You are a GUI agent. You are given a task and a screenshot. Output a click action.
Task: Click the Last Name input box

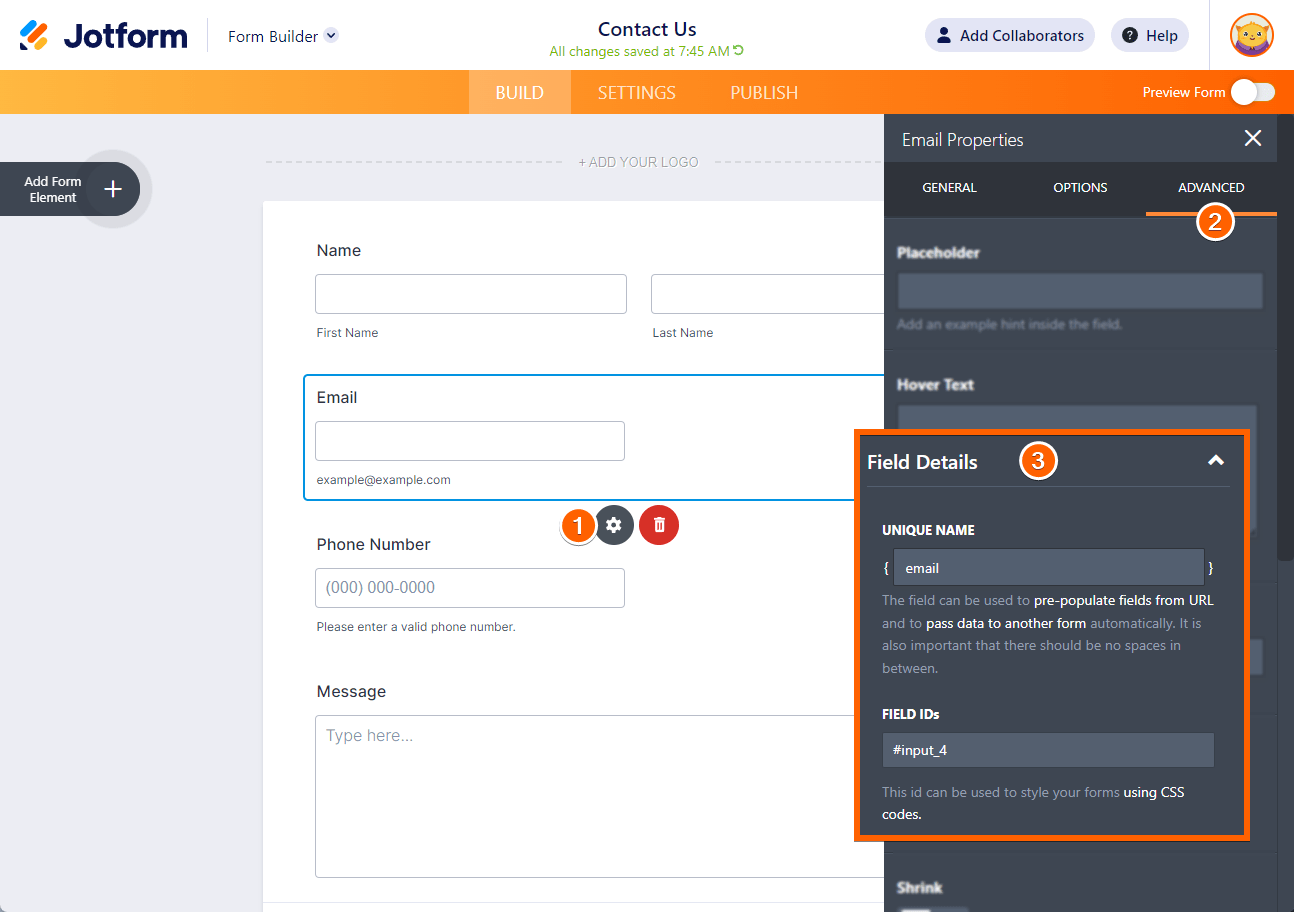click(767, 294)
